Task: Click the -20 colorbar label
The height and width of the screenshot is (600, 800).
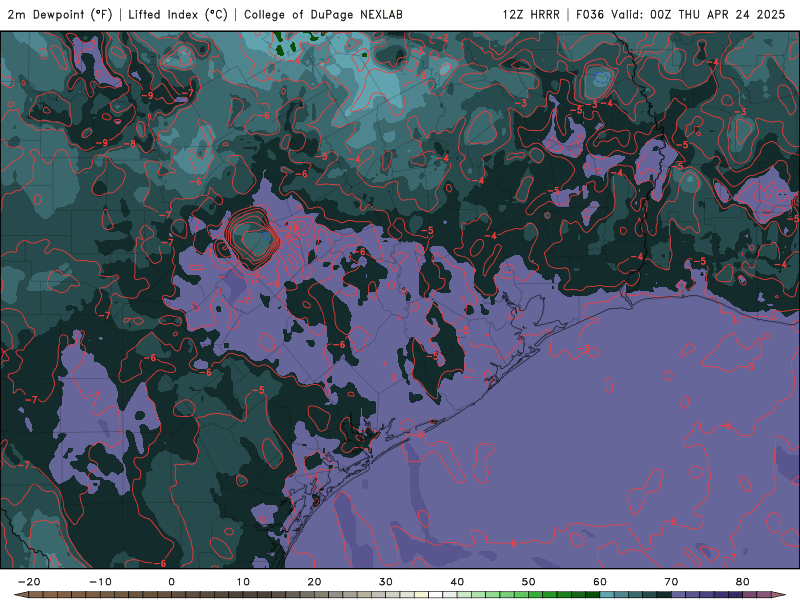Action: (x=29, y=582)
